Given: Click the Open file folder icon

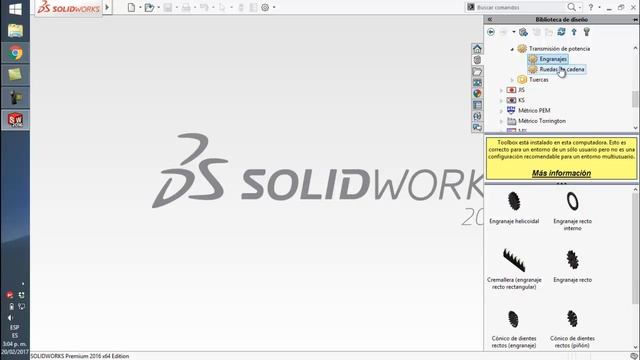Looking at the screenshot, I should pyautogui.click(x=149, y=7).
